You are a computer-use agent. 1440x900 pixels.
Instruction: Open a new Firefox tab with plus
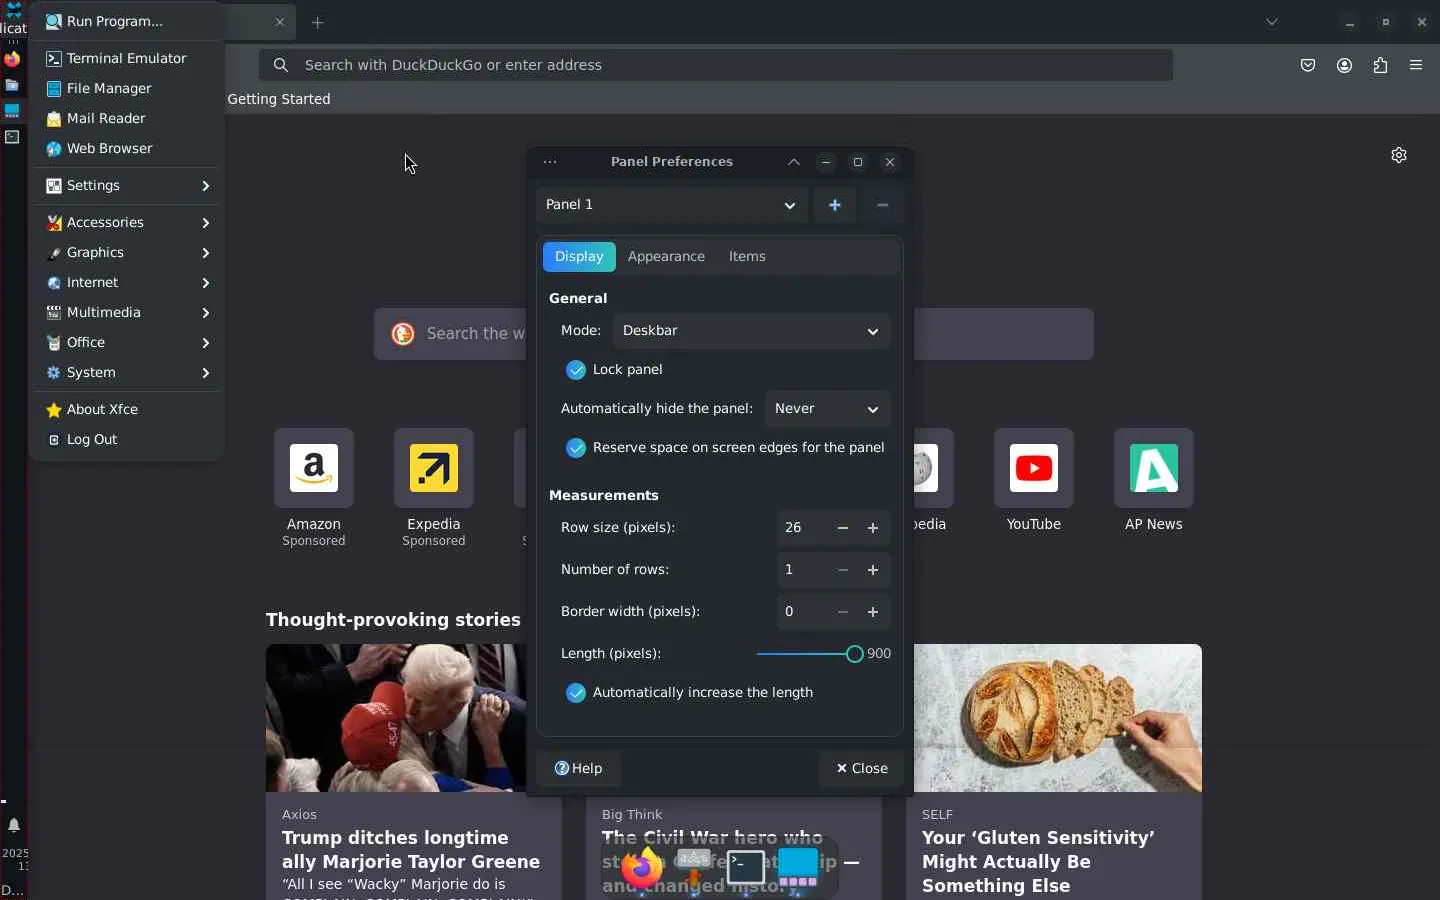(x=318, y=22)
